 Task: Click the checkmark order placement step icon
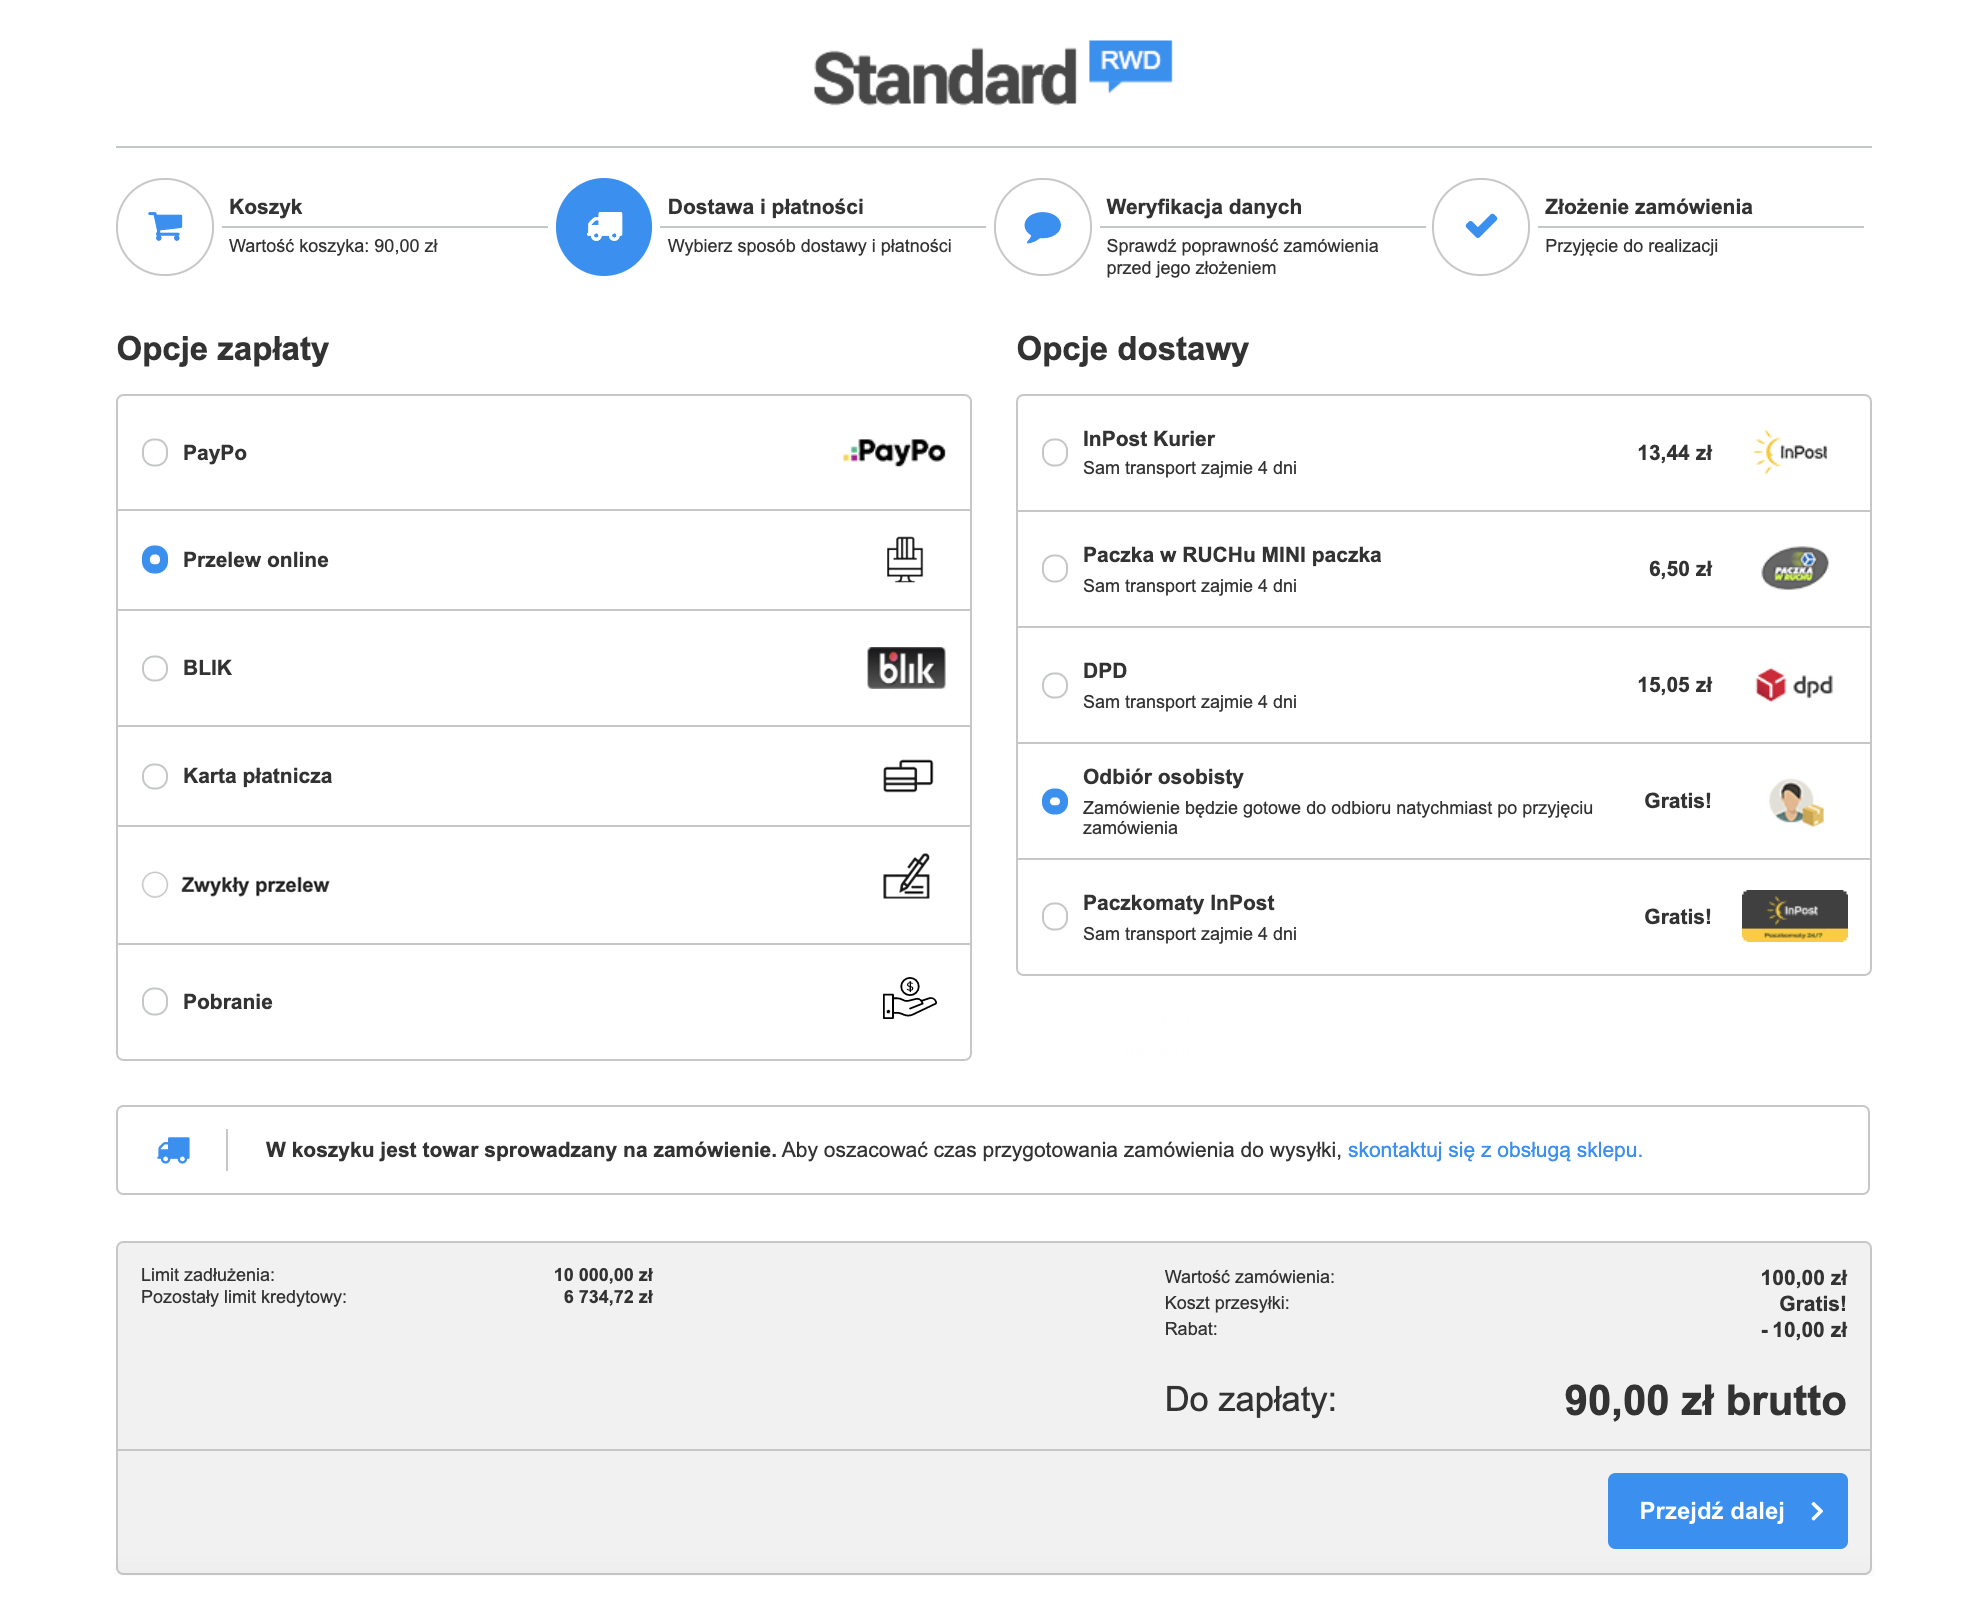point(1480,227)
